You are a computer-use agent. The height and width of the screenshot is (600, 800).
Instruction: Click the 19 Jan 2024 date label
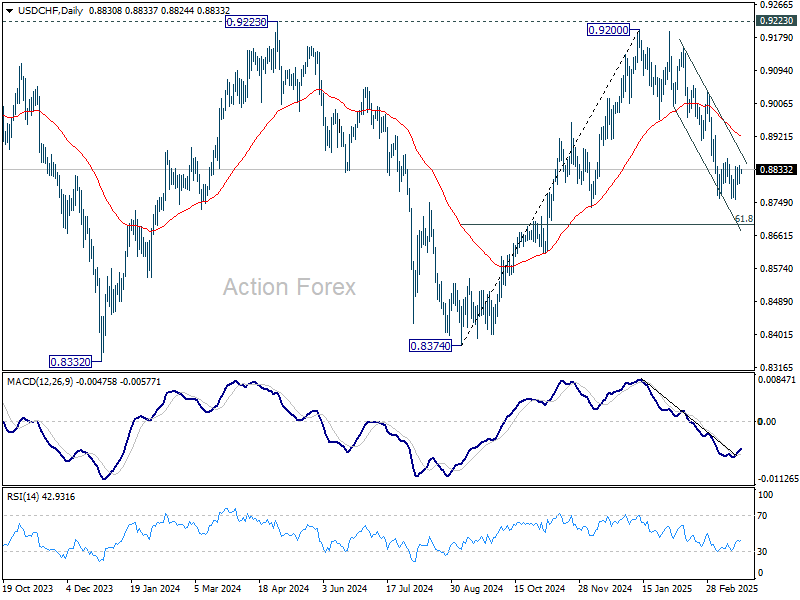pos(155,588)
